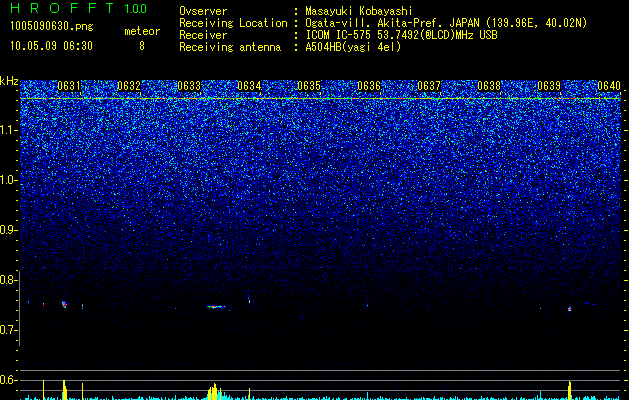The height and width of the screenshot is (400, 629).
Task: Click the 0.9 frequency axis label
Action: click(x=9, y=230)
